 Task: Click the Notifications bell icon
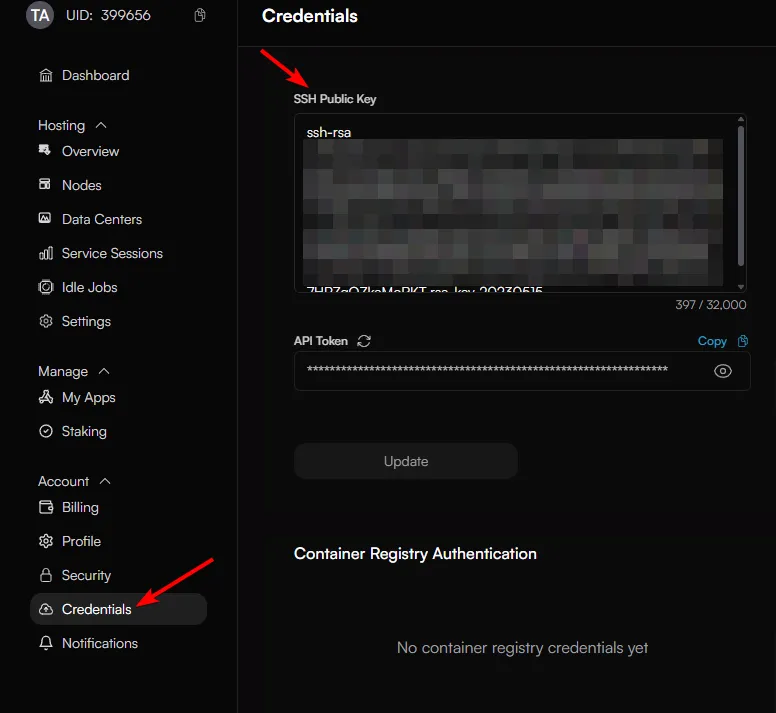[46, 643]
